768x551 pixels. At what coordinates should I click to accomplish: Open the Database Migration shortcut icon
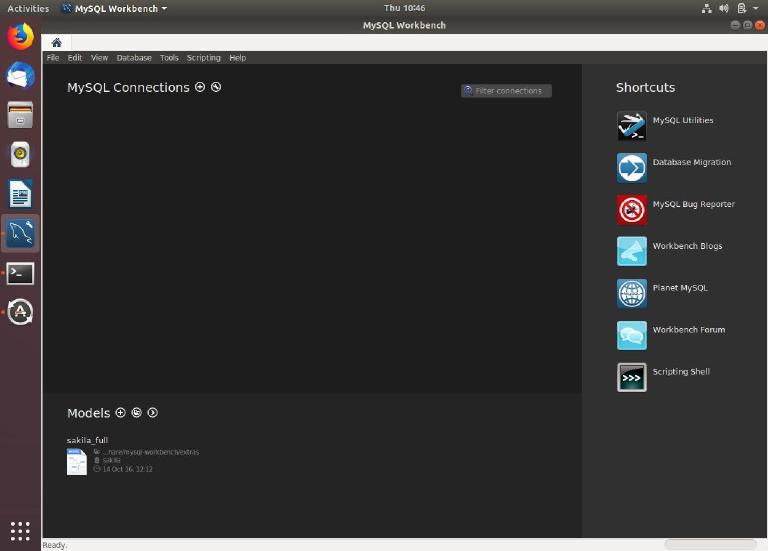632,167
